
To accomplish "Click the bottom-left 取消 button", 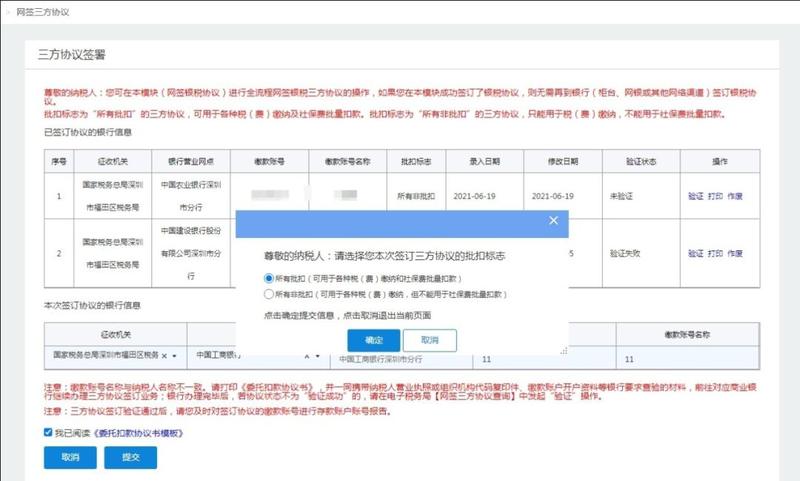I will click(x=70, y=457).
